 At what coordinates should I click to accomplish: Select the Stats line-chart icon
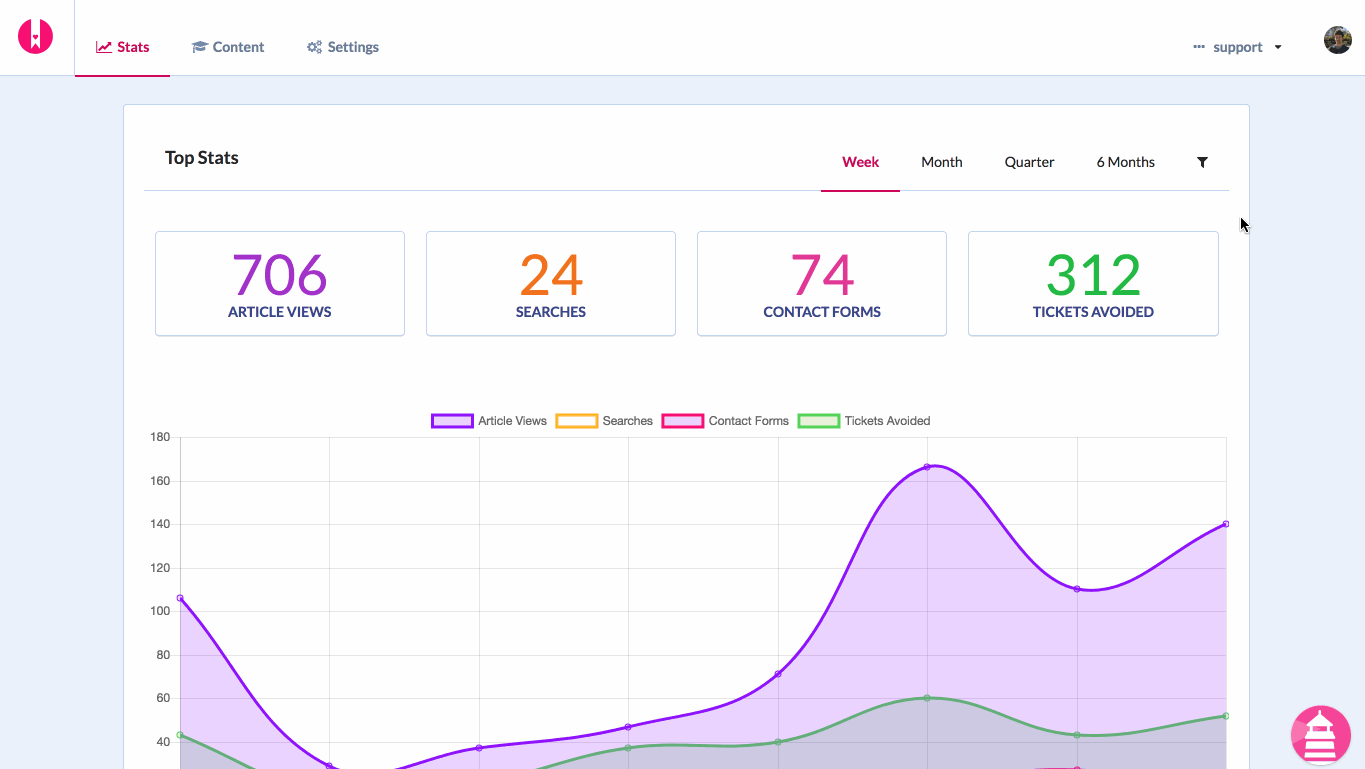(x=102, y=46)
